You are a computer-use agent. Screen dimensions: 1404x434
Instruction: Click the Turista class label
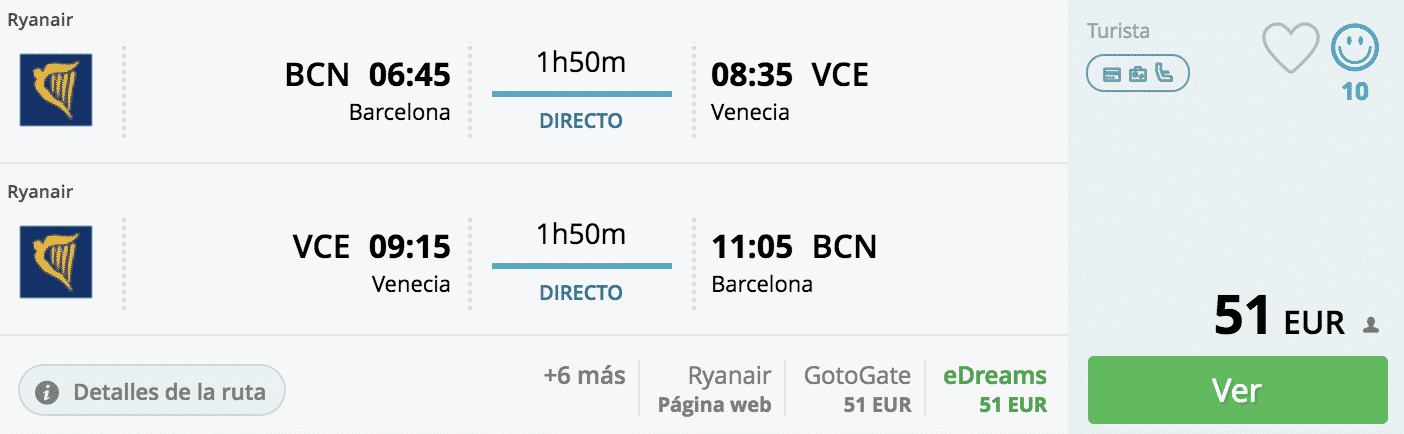(1118, 31)
